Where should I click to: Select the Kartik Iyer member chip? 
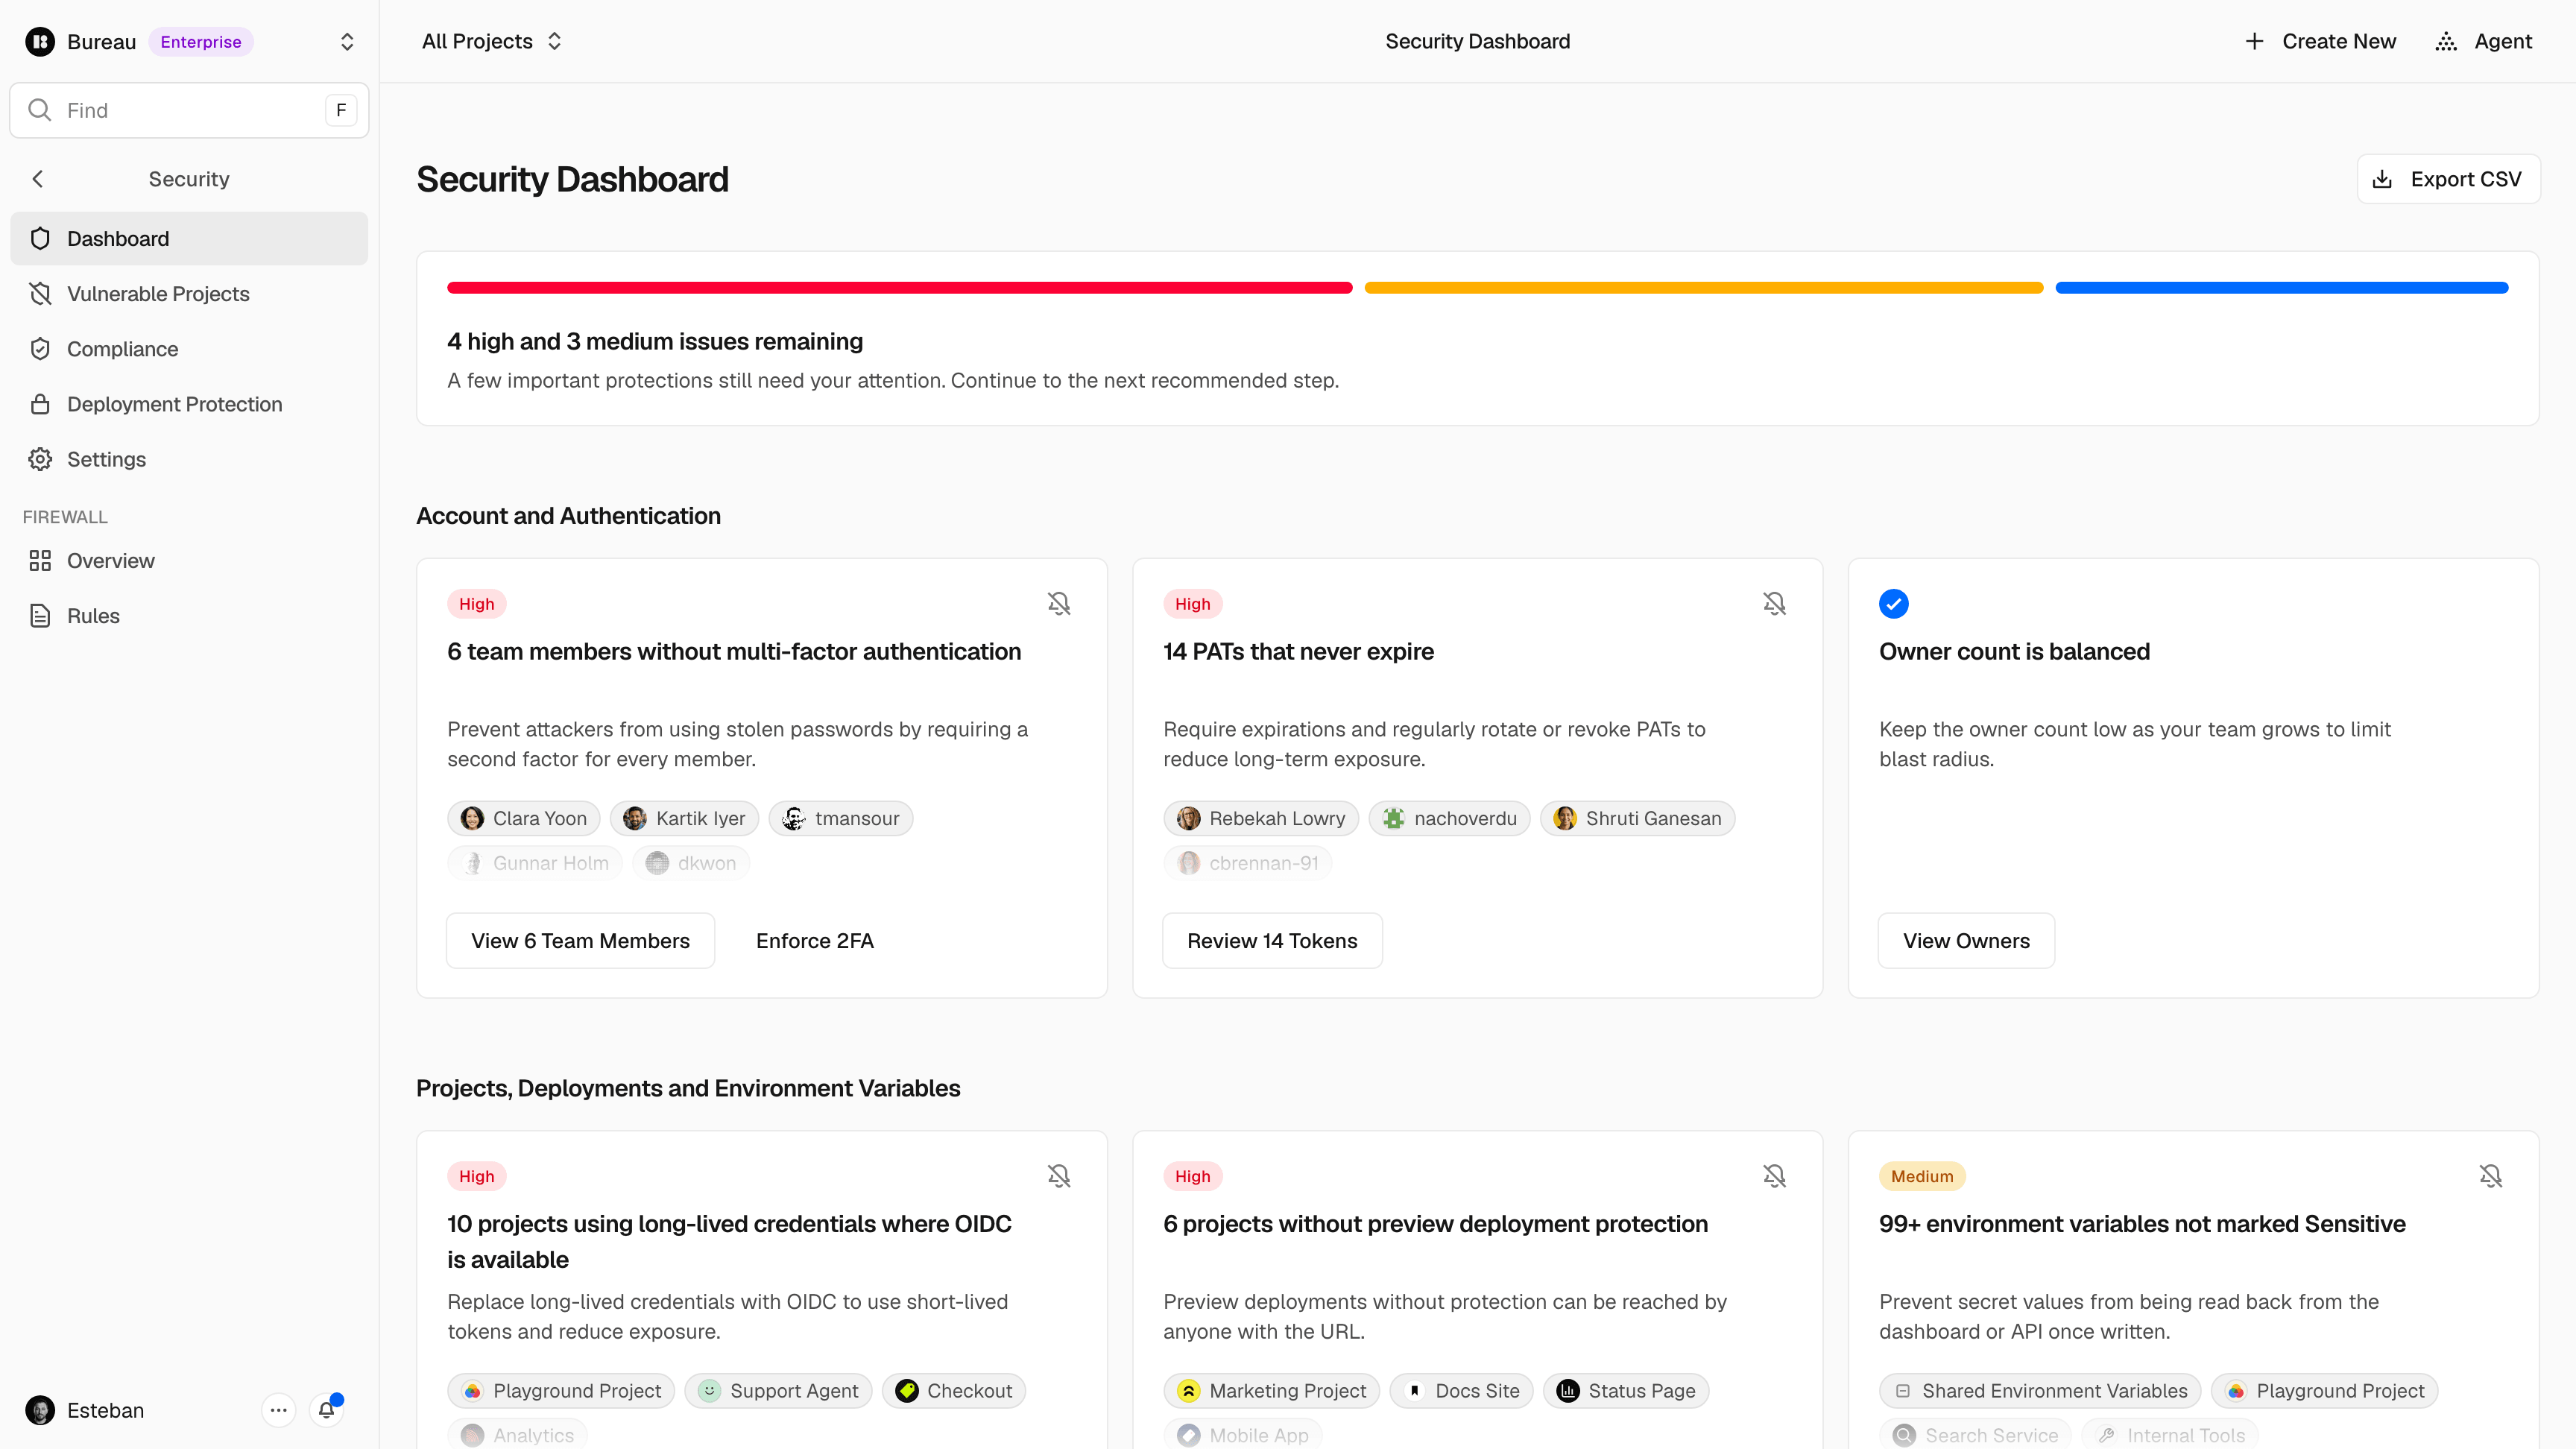point(684,818)
